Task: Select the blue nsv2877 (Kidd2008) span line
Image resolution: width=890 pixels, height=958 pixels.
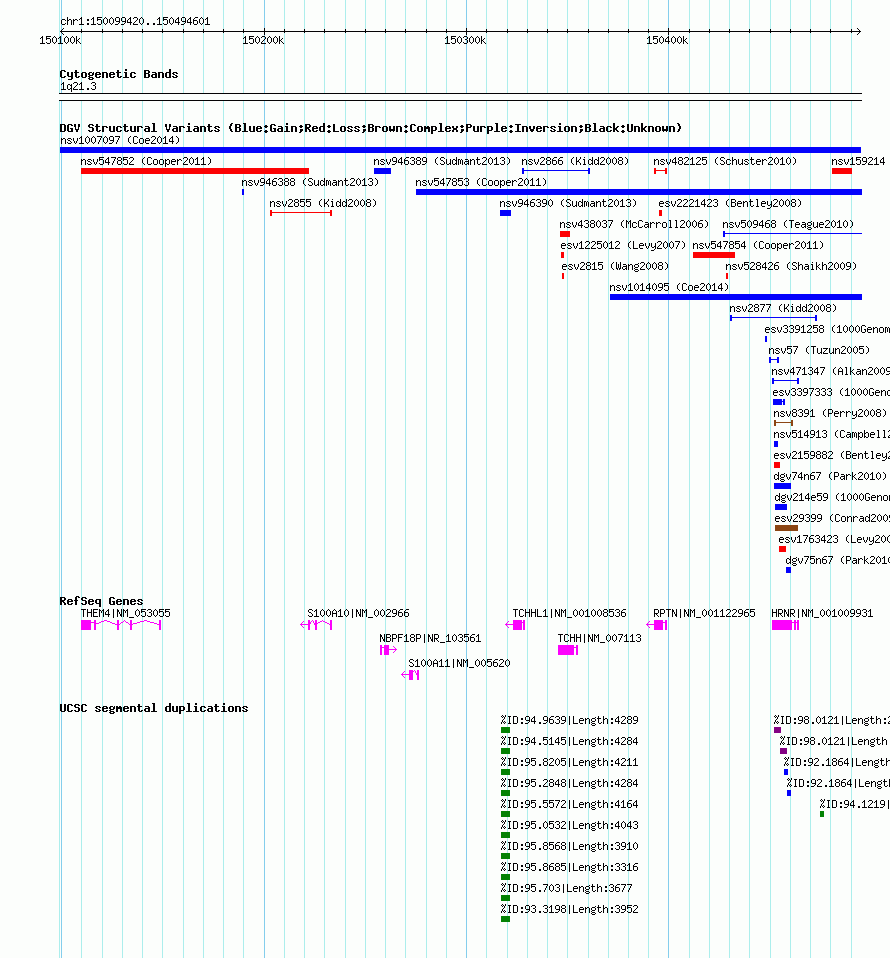Action: (x=773, y=318)
